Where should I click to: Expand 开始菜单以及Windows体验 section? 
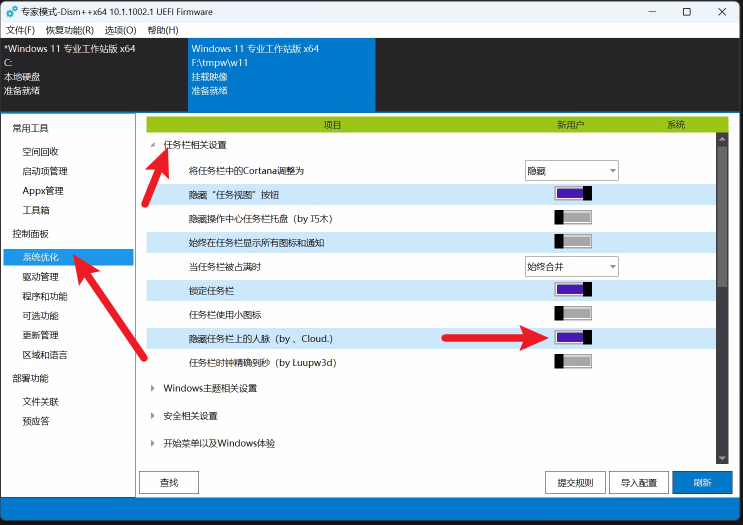pyautogui.click(x=153, y=443)
